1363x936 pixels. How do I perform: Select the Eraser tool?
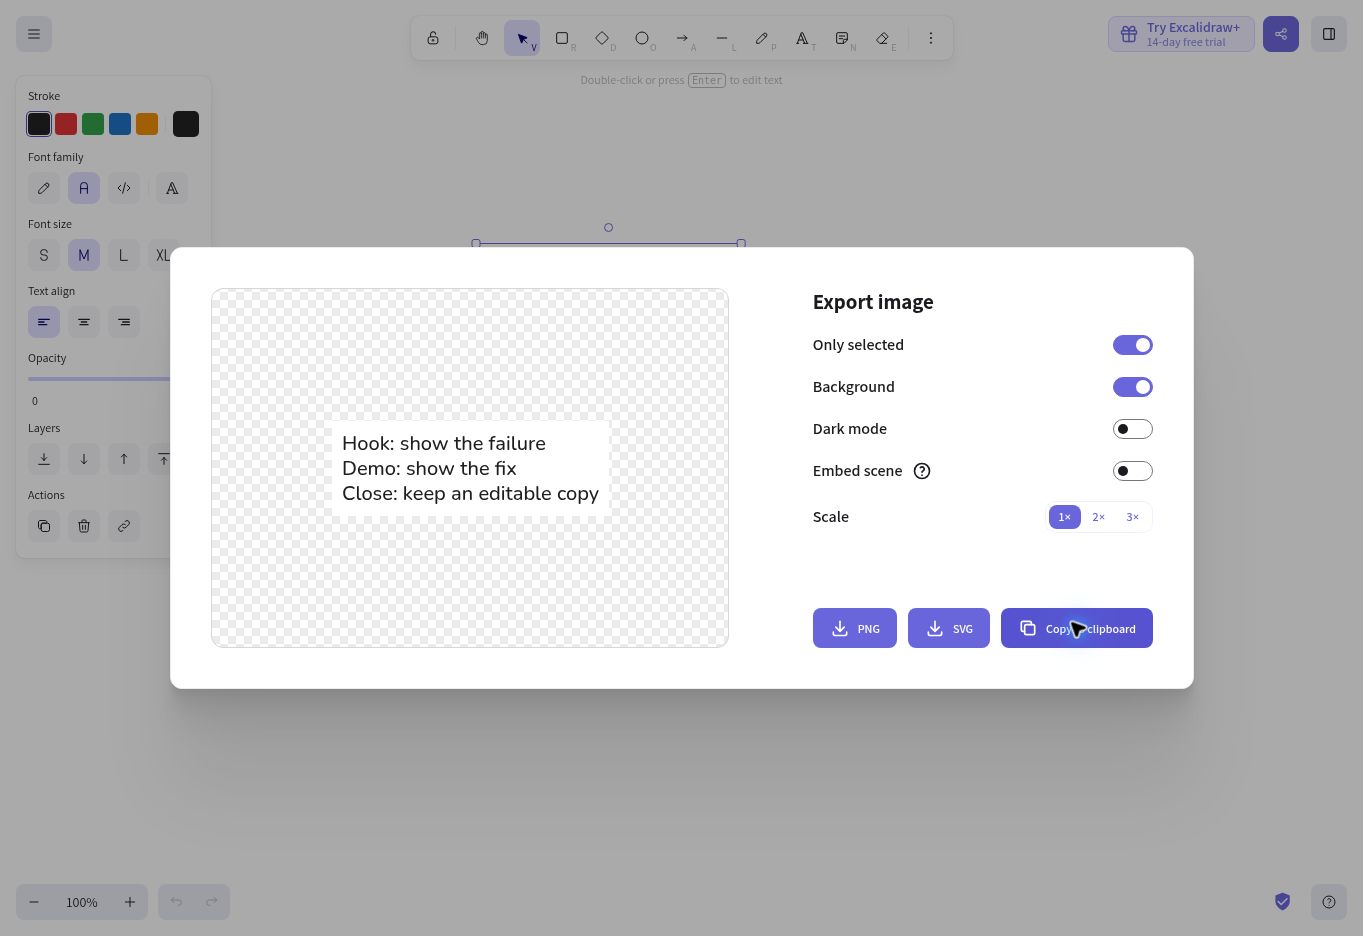click(882, 38)
